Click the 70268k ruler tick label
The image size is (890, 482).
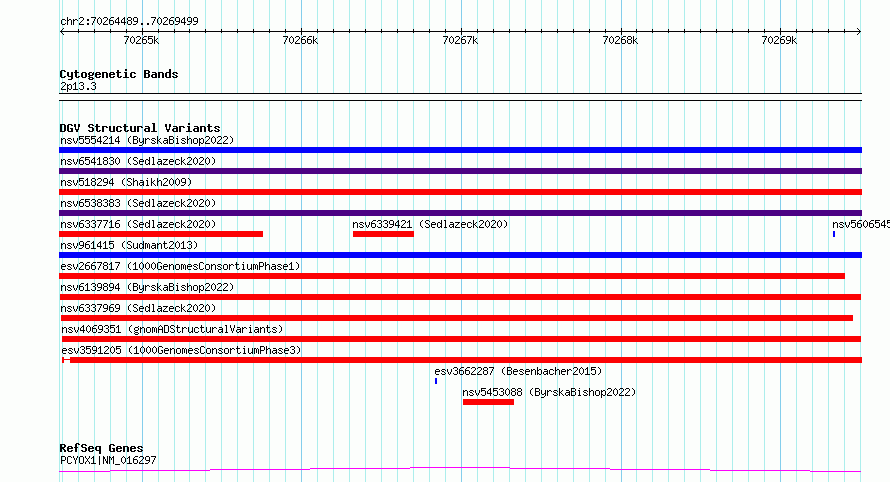[620, 40]
